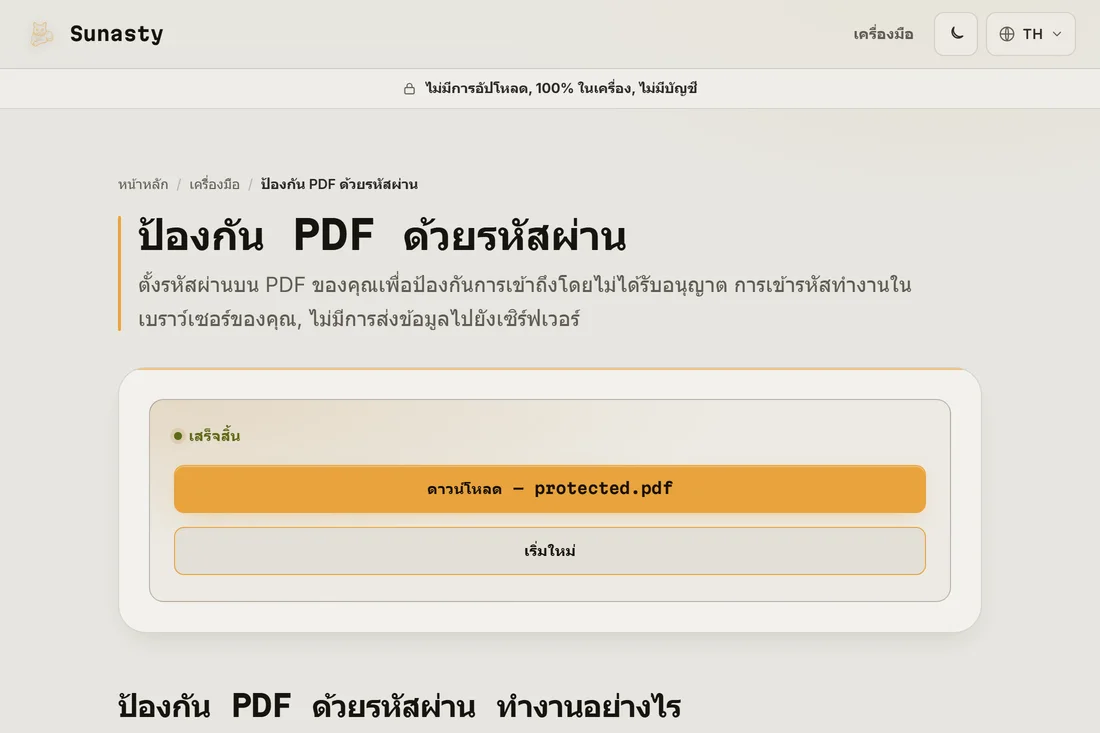Click the description paragraph starting ตั้งรหัสผ่านบน PDF
Image resolution: width=1100 pixels, height=733 pixels.
click(524, 302)
